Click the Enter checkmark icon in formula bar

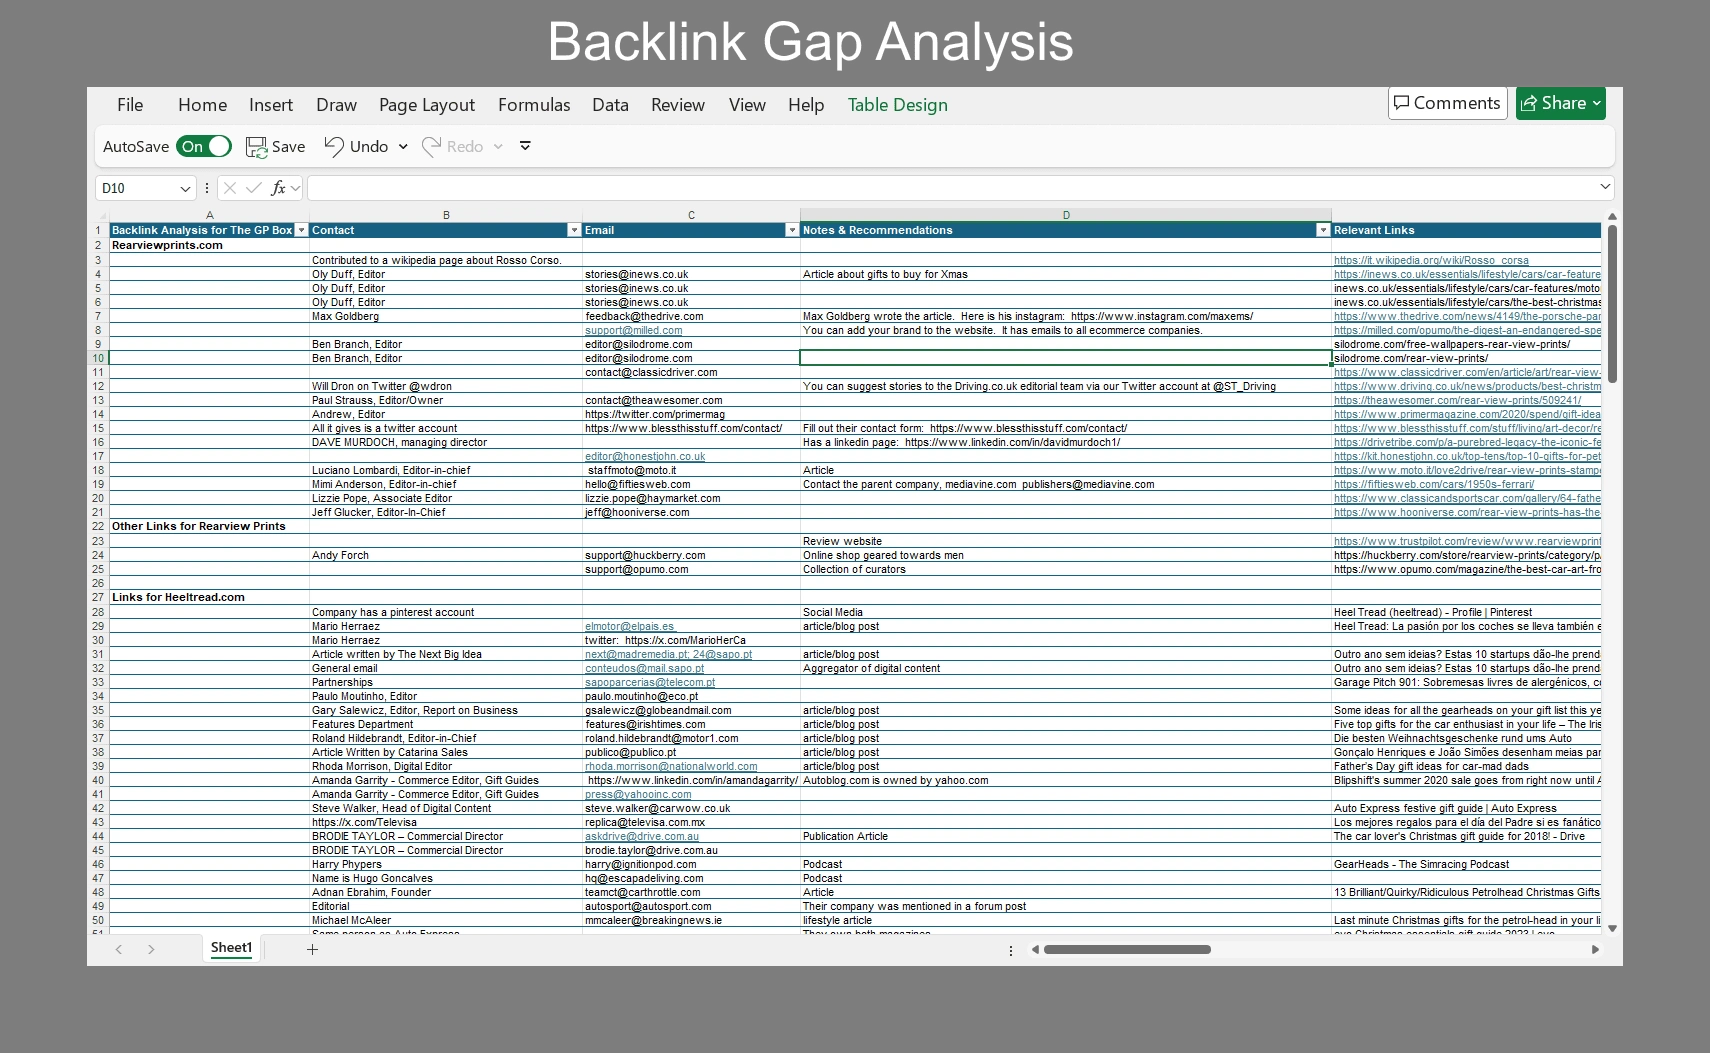pos(254,188)
